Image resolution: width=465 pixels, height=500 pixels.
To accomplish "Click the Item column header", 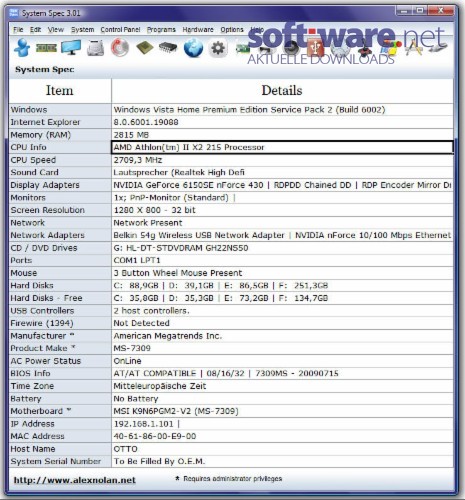I will (60, 91).
